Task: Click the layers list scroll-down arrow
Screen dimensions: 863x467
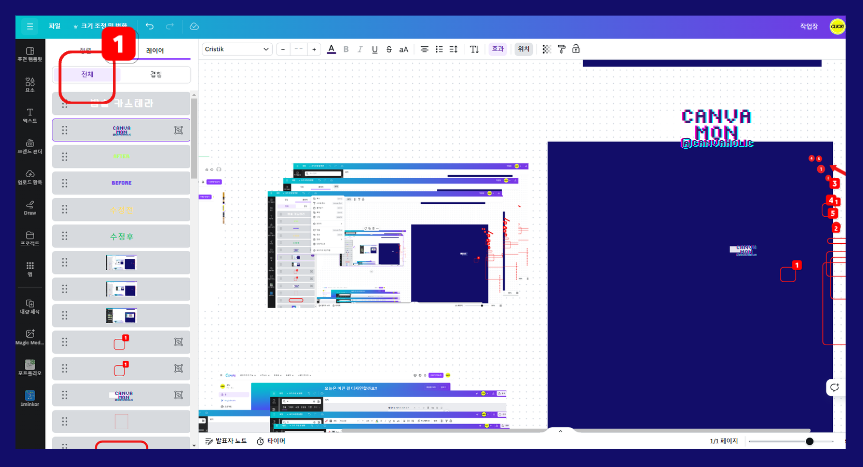Action: [x=194, y=445]
